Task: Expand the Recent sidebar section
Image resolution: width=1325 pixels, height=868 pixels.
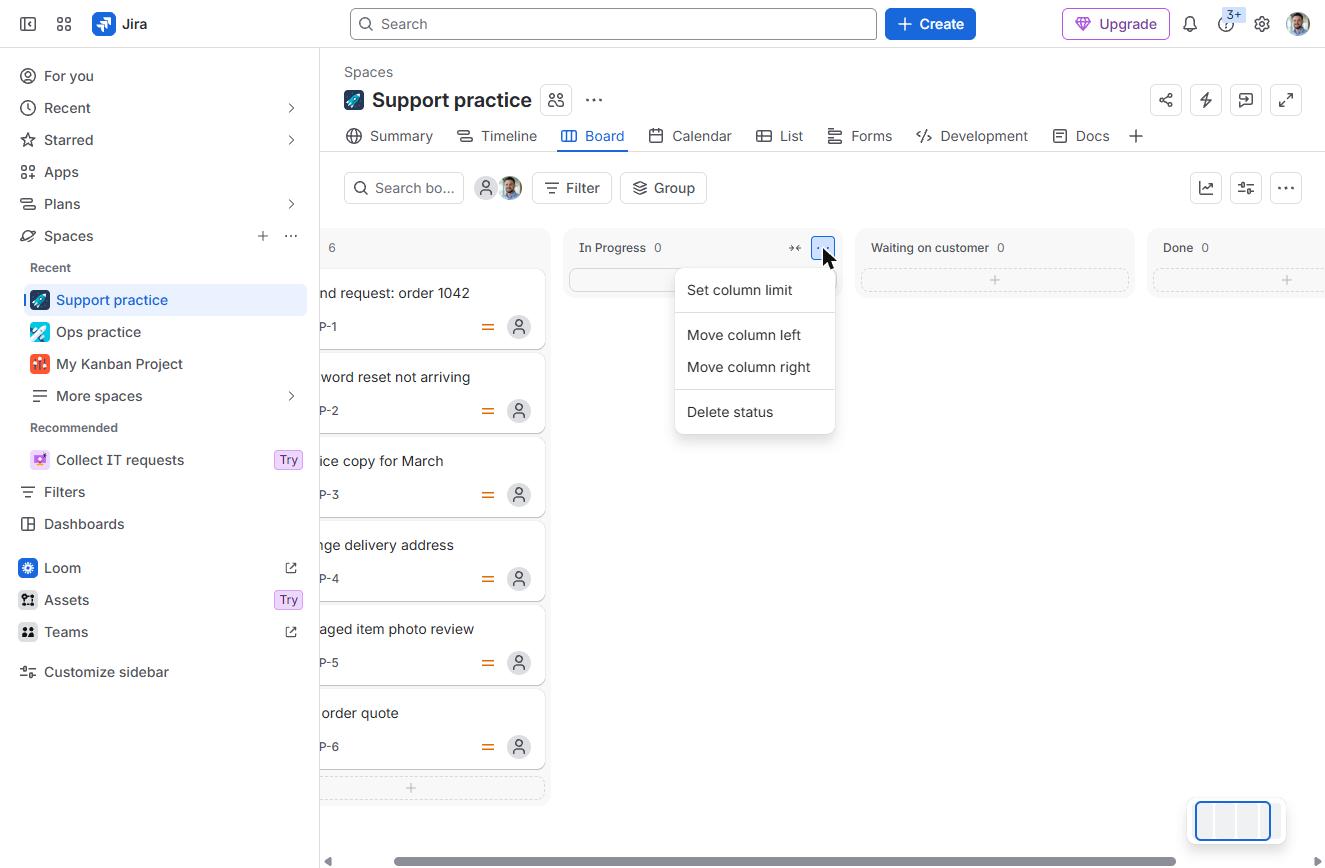Action: pyautogui.click(x=291, y=108)
